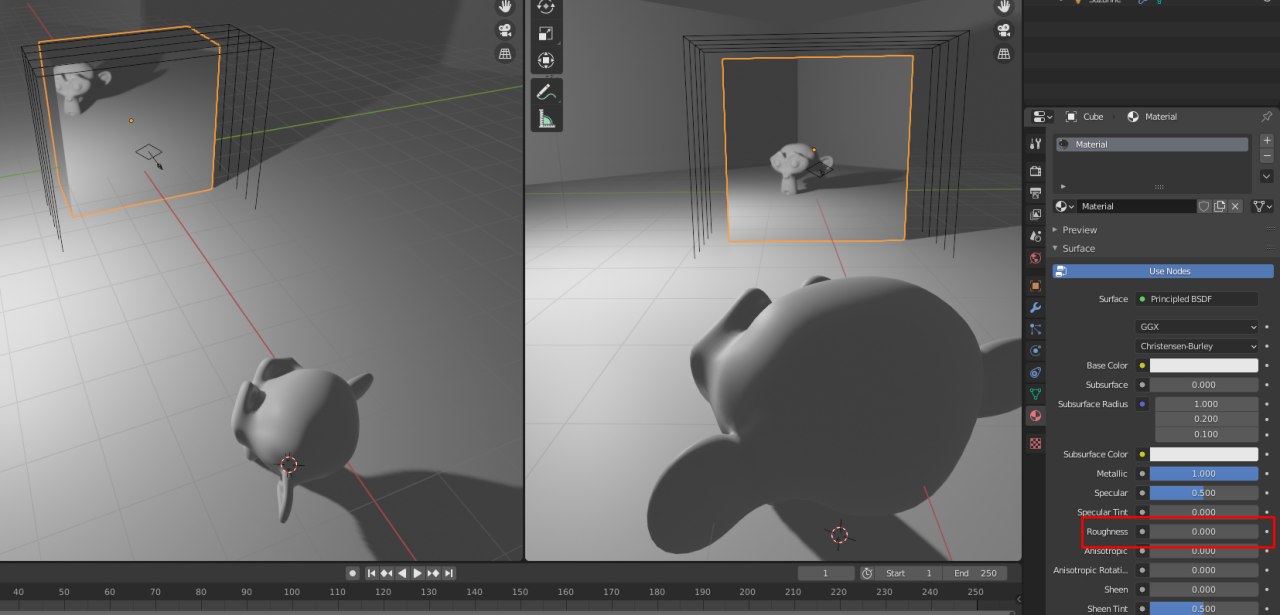
Task: Select the Material slot in list
Action: pos(1152,144)
